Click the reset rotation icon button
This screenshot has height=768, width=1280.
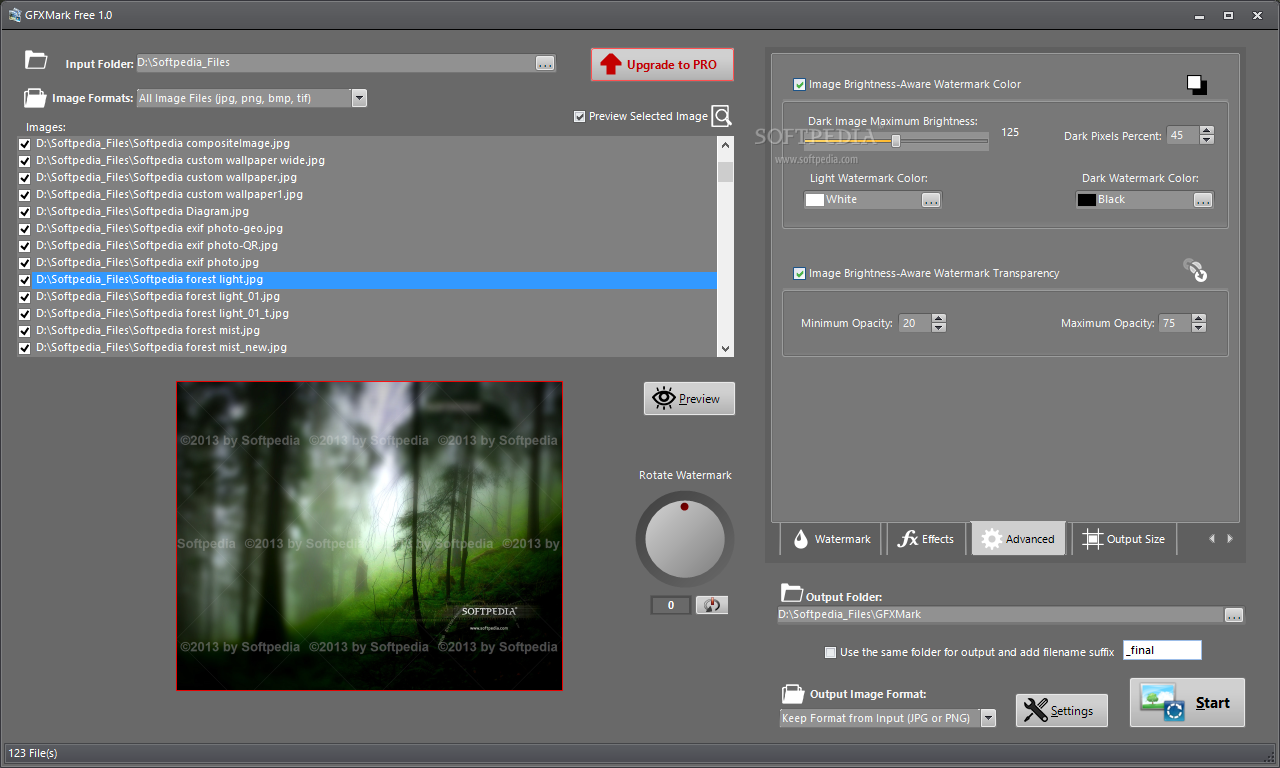(711, 605)
